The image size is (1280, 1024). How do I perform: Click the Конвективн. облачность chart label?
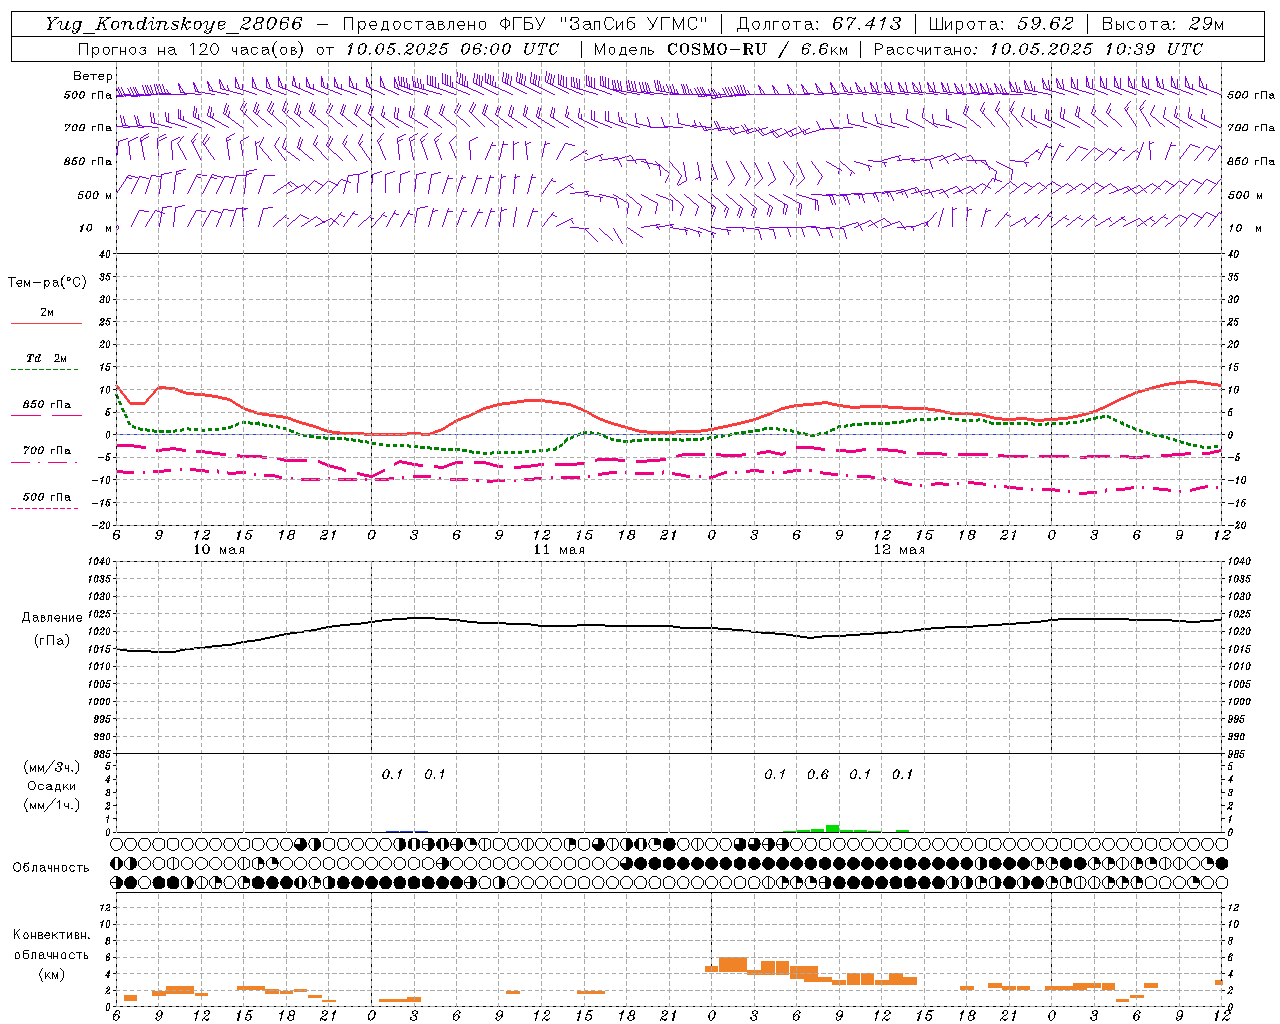coord(51,955)
